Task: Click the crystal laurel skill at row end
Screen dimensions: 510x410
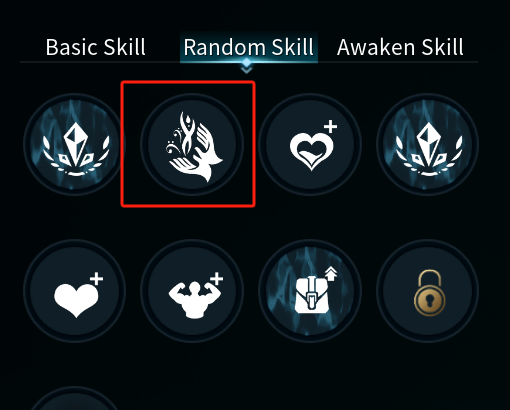Action: coord(428,144)
